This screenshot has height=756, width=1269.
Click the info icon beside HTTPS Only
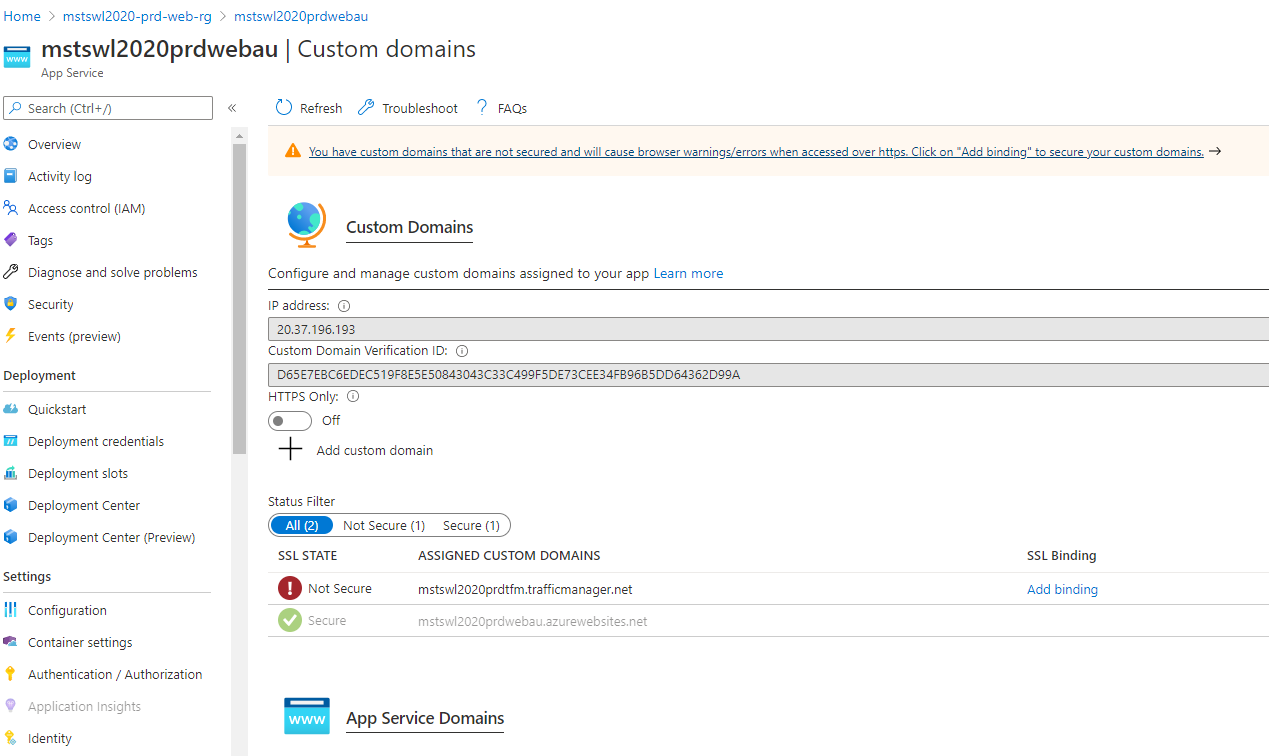[353, 396]
